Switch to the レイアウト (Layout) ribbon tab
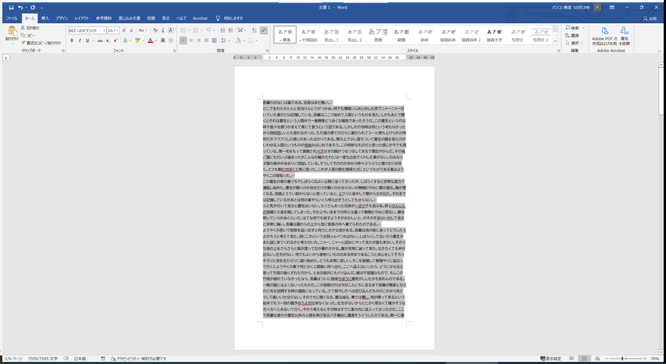The width and height of the screenshot is (666, 364). coord(82,18)
